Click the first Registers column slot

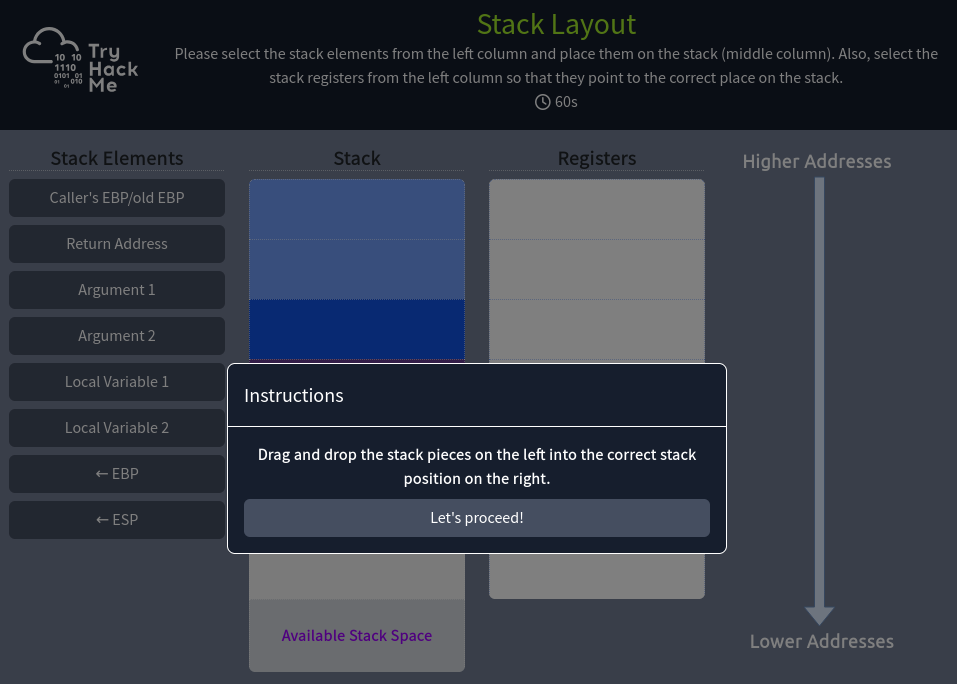pos(597,209)
